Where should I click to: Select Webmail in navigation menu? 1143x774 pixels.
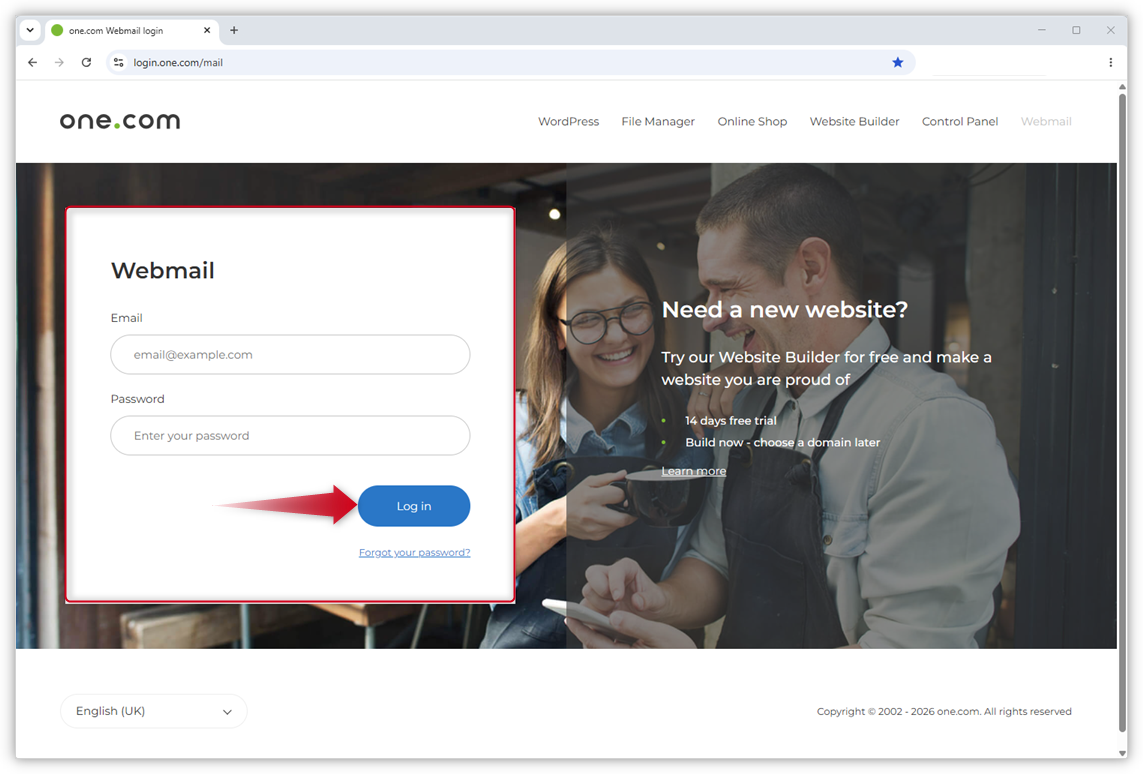click(1045, 122)
